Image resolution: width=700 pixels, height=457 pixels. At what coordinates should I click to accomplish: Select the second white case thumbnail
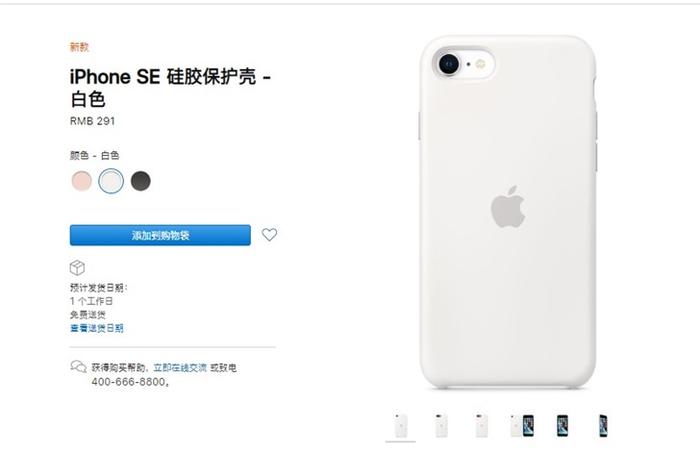point(441,426)
